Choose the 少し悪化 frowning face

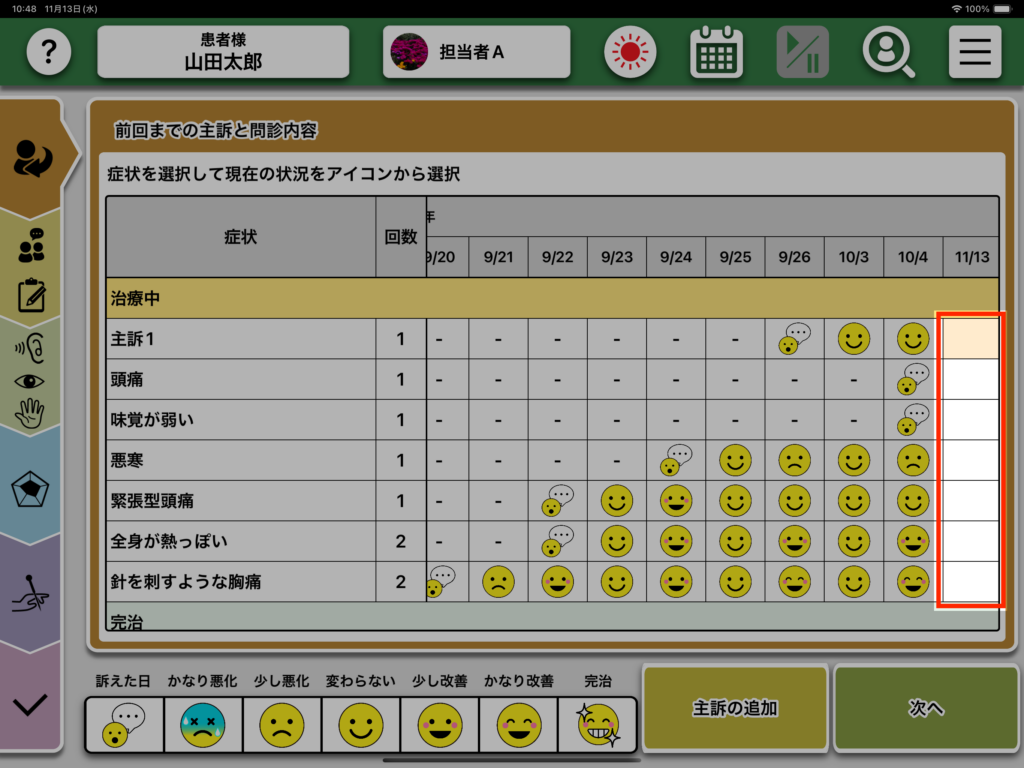click(282, 724)
